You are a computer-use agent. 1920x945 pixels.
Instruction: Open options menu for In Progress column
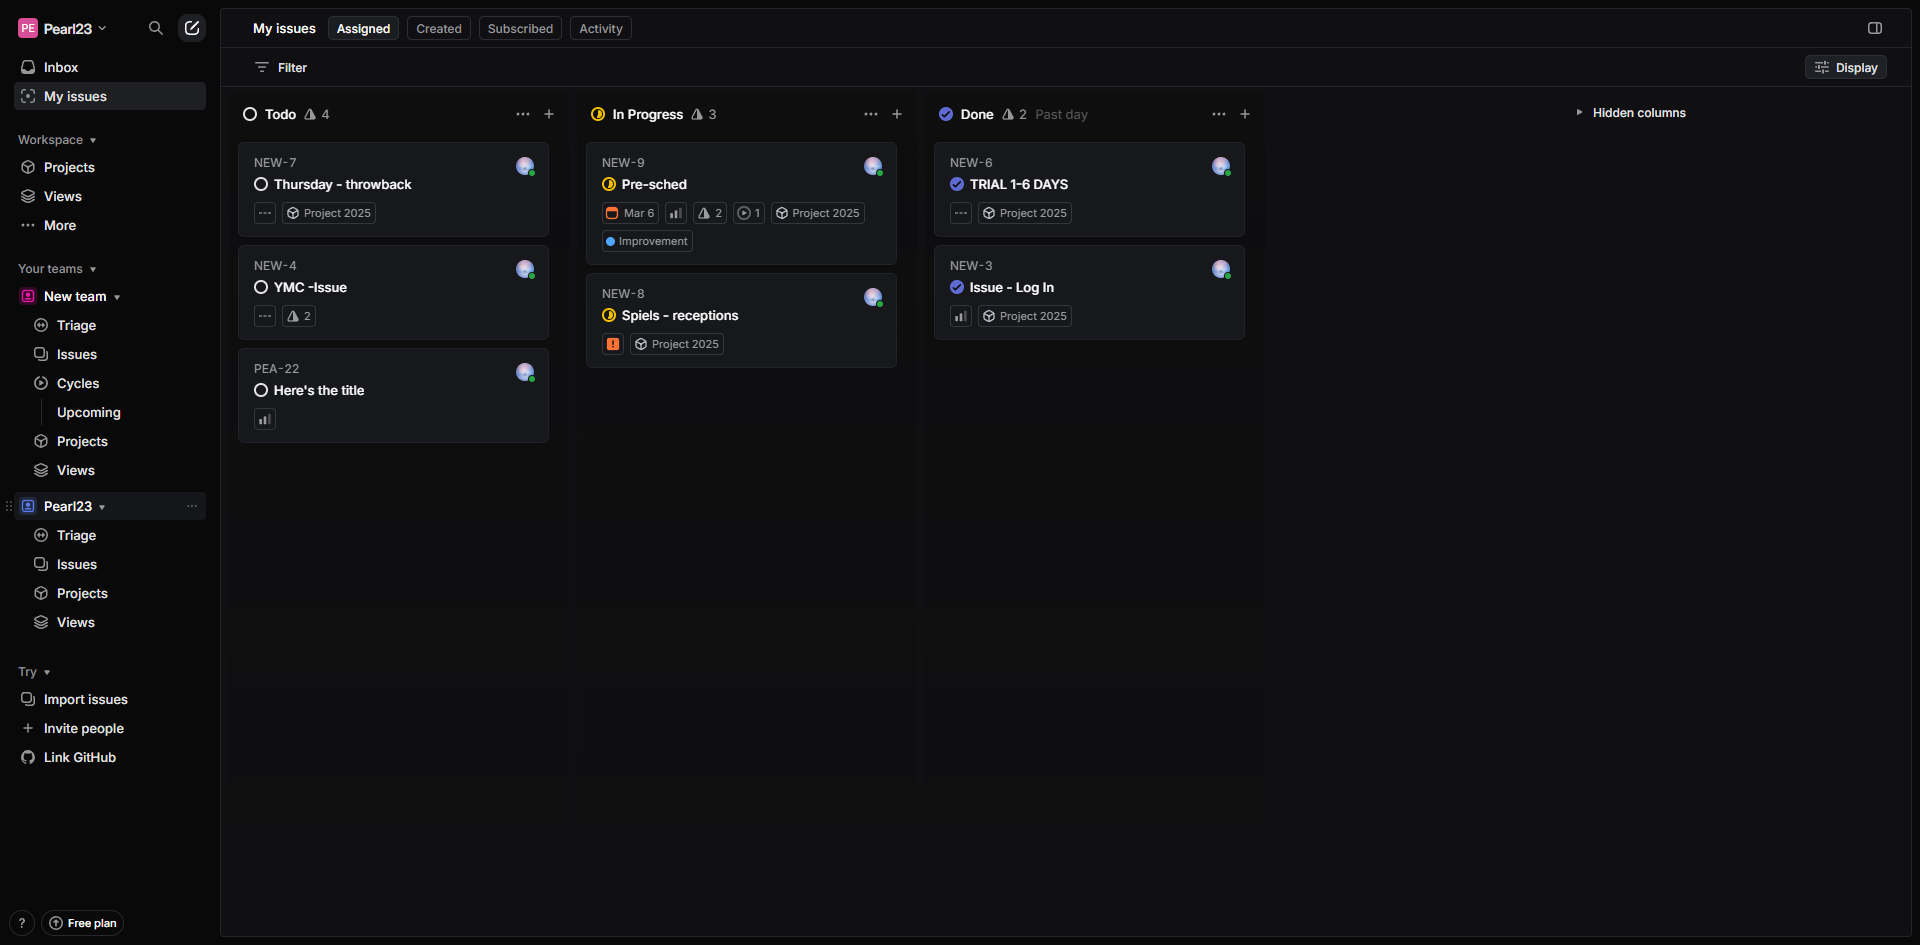click(x=871, y=114)
